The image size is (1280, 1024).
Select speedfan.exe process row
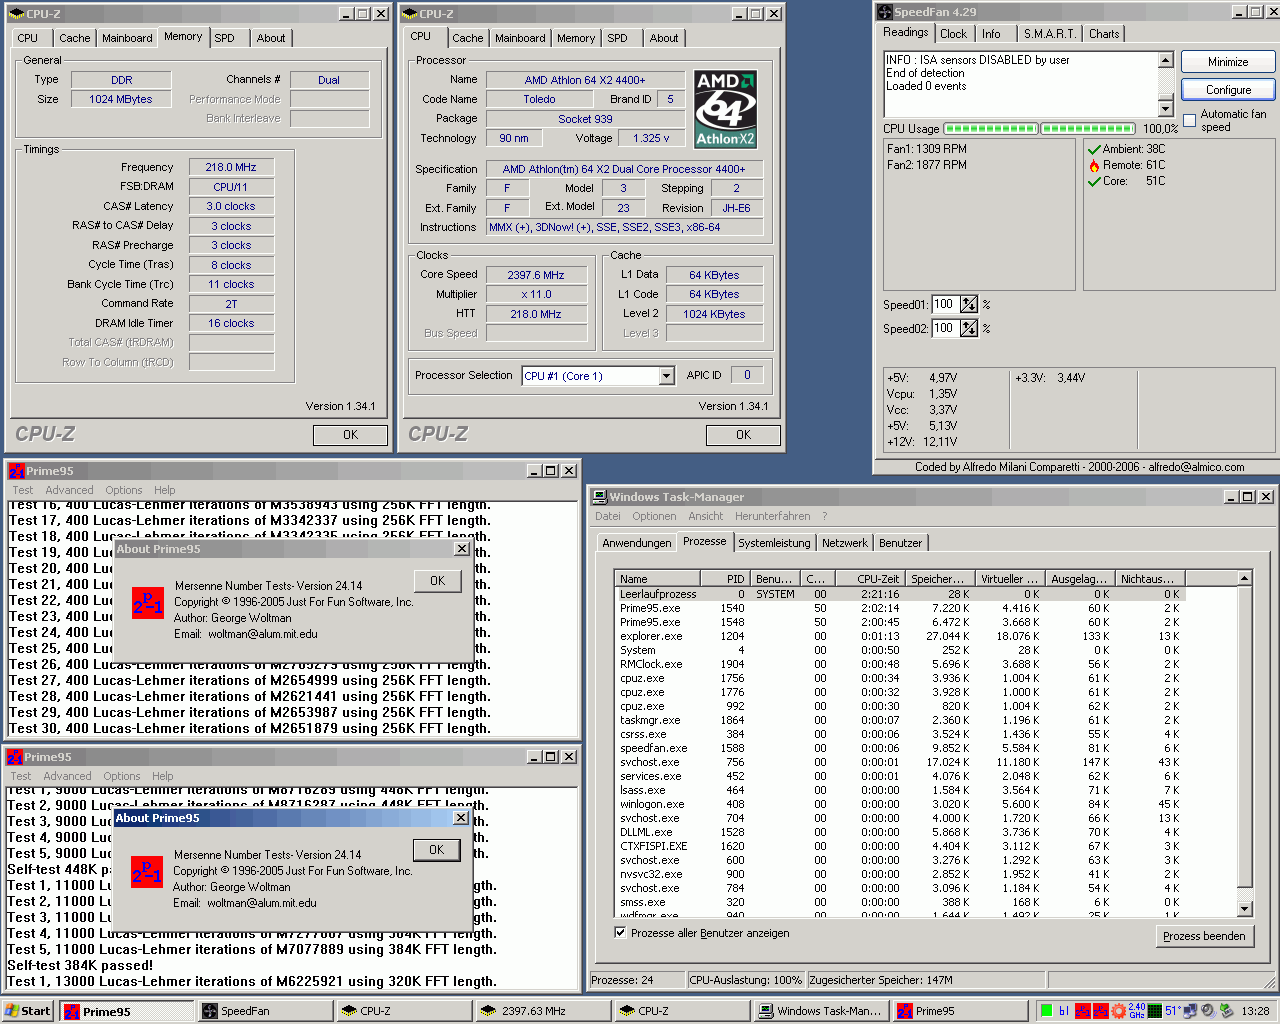pyautogui.click(x=900, y=748)
